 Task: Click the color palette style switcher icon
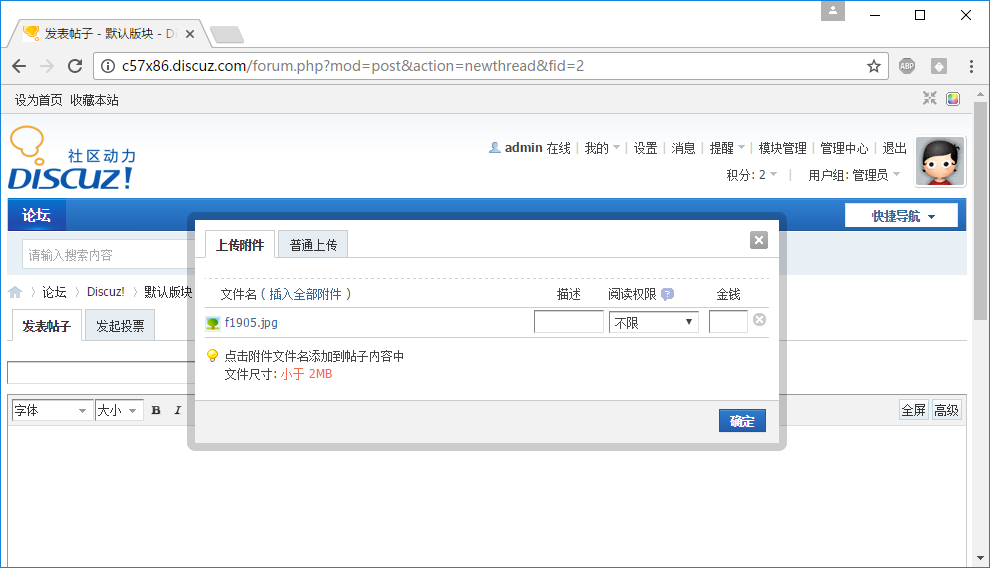tap(953, 99)
